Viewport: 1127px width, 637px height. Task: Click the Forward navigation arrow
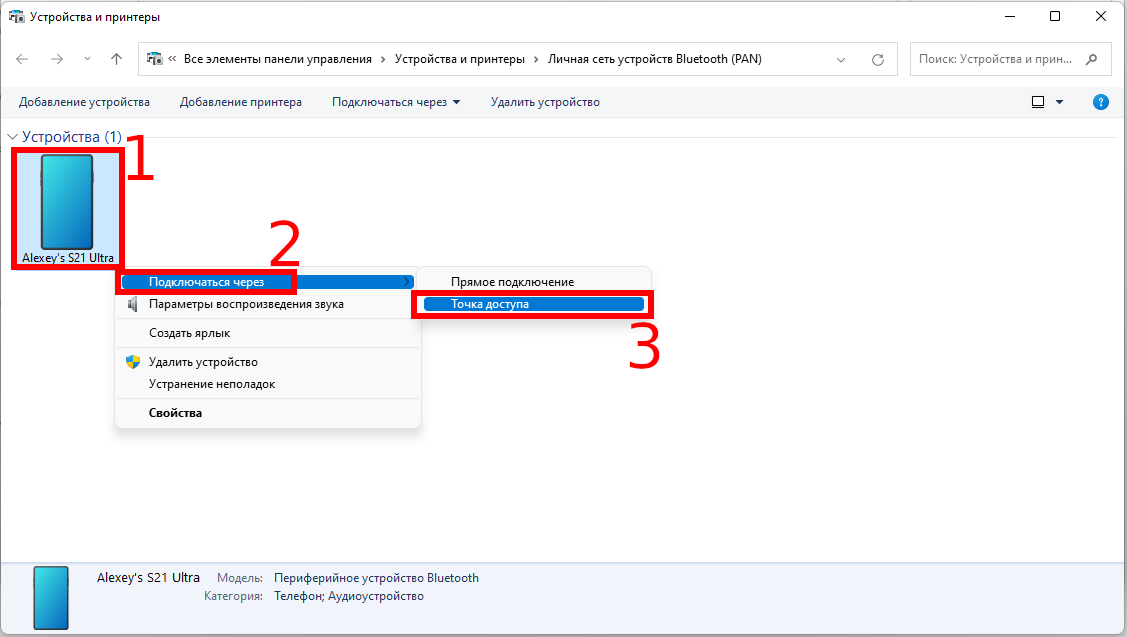57,59
